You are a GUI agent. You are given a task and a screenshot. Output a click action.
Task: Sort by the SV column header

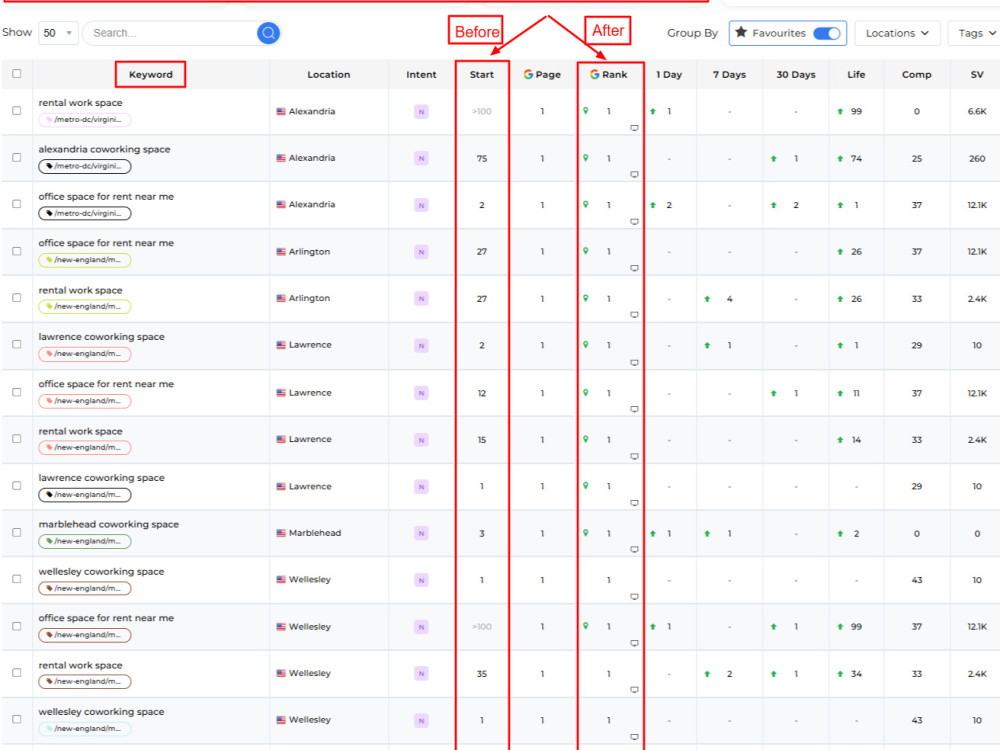(976, 75)
